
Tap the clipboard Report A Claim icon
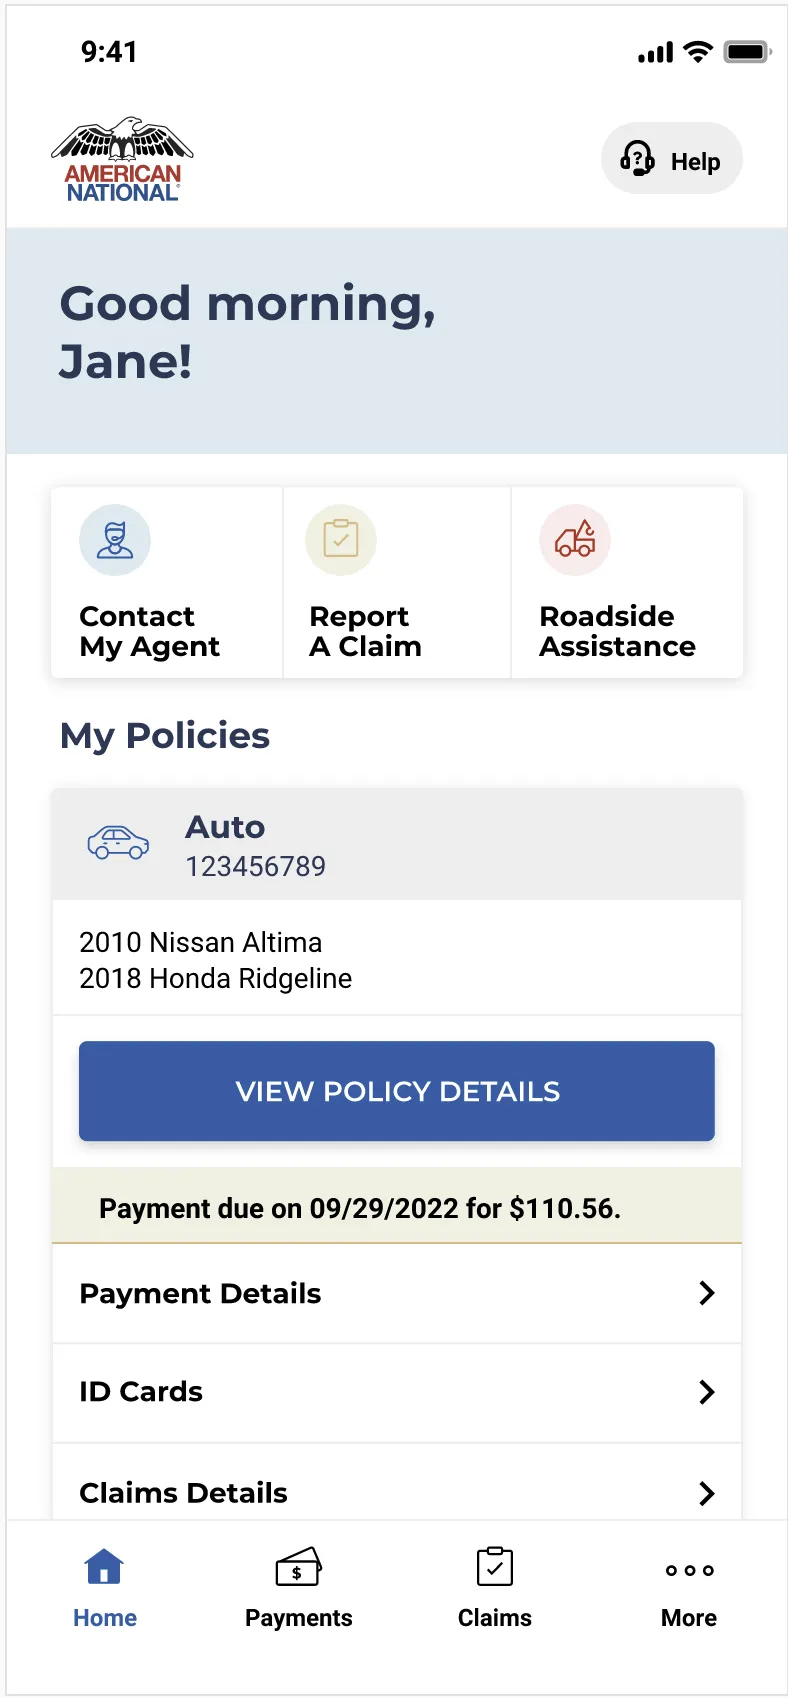341,540
